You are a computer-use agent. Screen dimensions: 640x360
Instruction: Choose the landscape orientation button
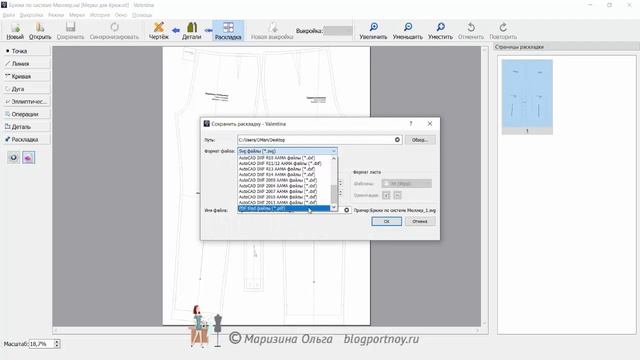[x=398, y=195]
